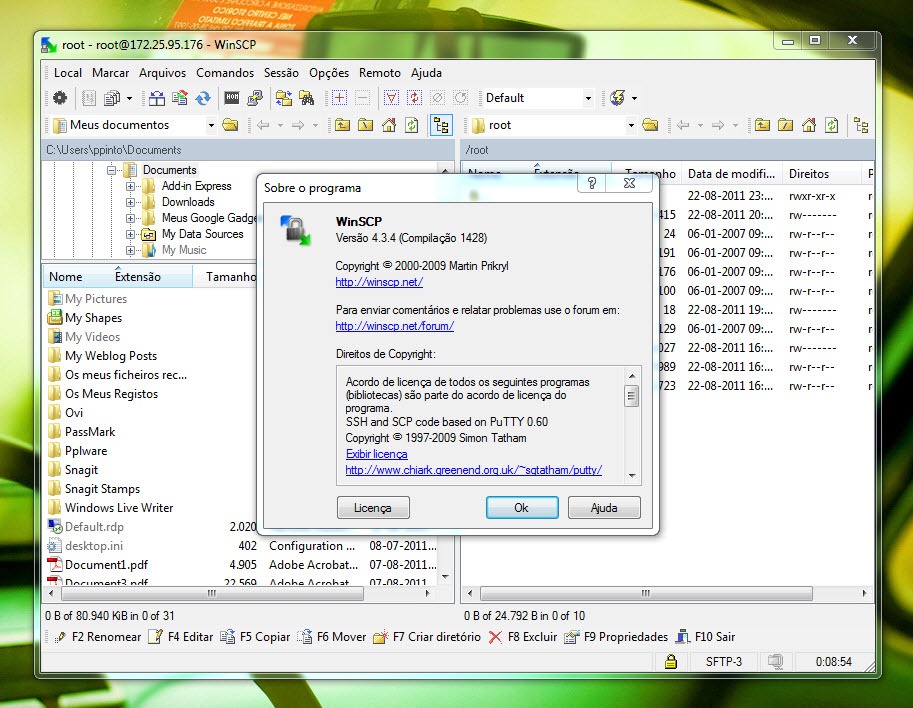Click the F8 Excluir red X icon
This screenshot has height=708, width=913.
[x=495, y=637]
